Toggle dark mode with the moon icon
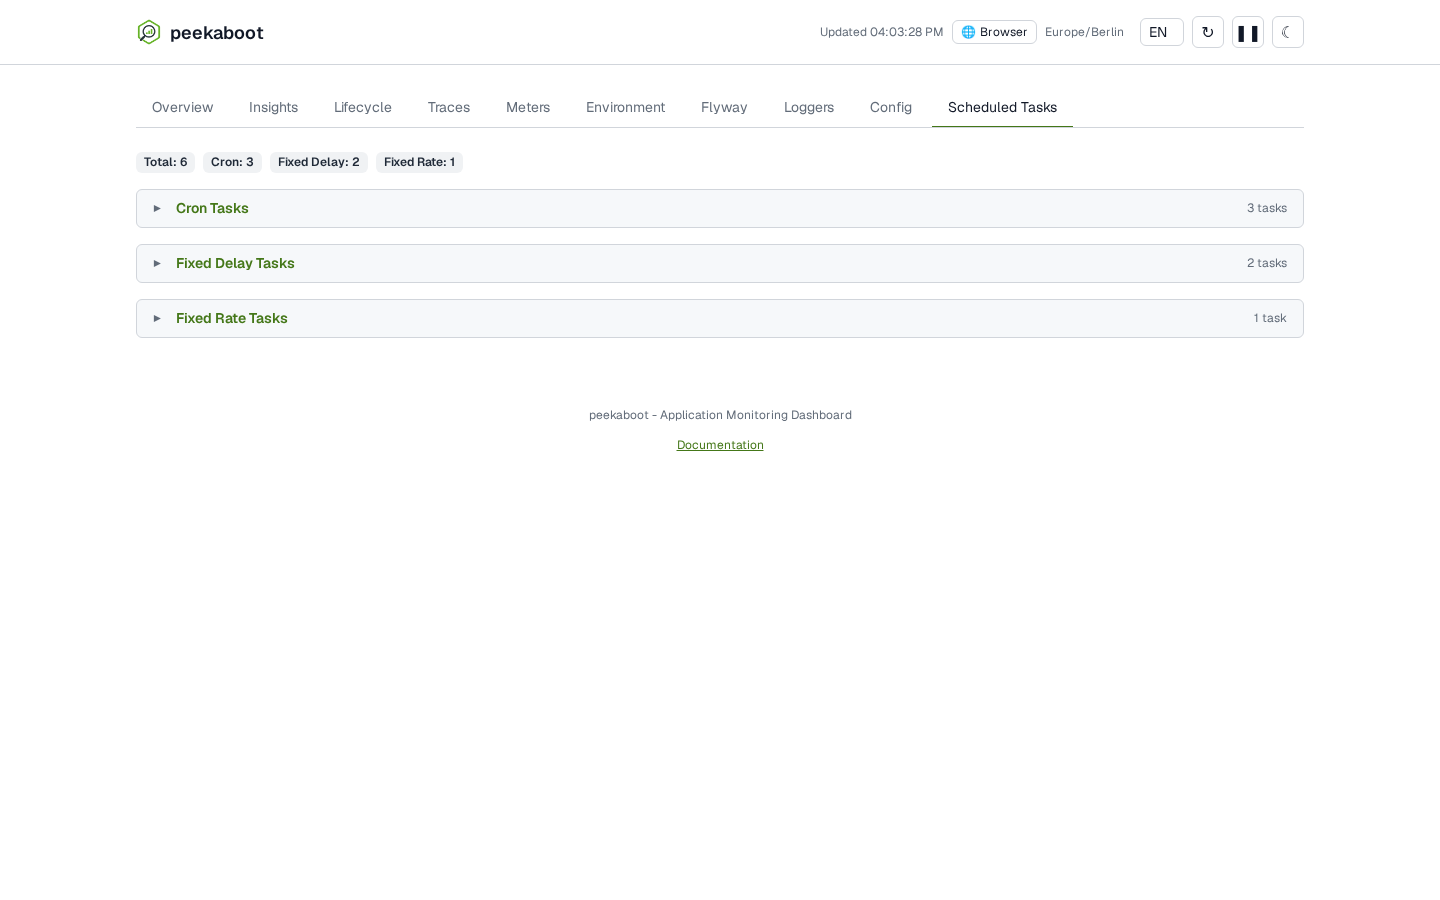Image resolution: width=1440 pixels, height=900 pixels. 1288,32
